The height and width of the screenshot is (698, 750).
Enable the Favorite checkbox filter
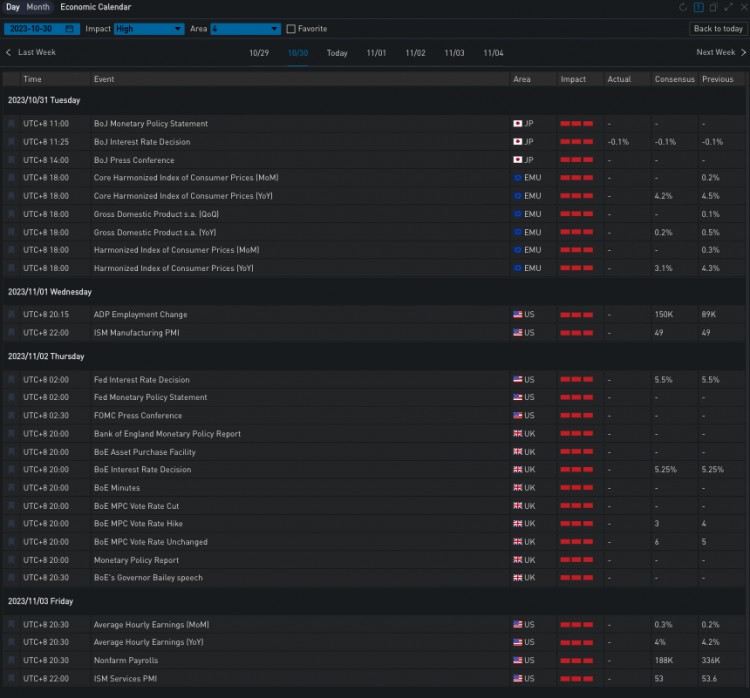pyautogui.click(x=291, y=29)
